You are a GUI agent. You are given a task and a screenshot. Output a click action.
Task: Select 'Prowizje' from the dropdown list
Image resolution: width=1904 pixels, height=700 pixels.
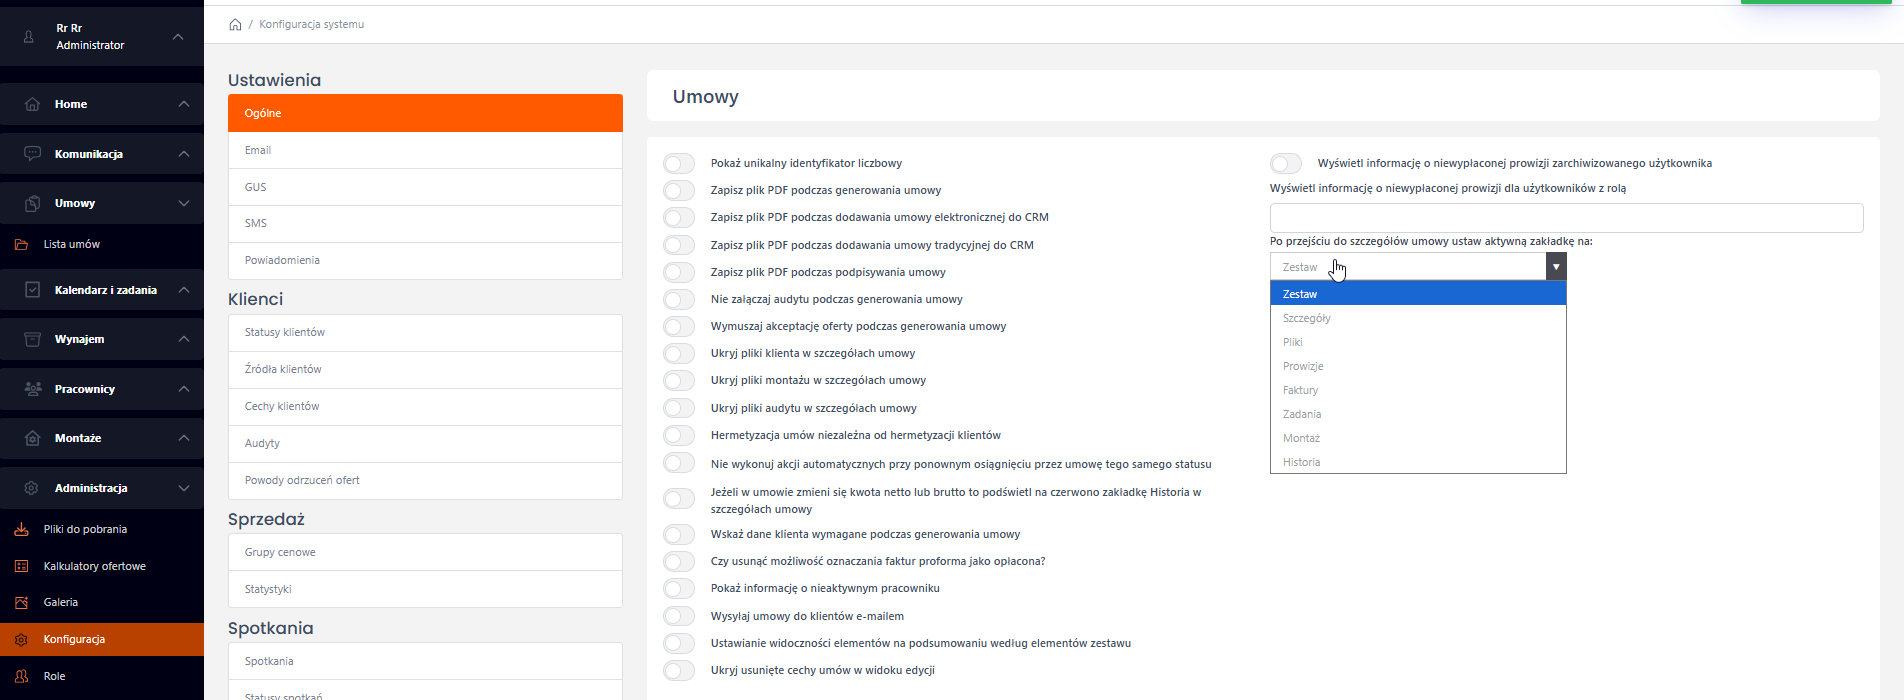(x=1303, y=366)
